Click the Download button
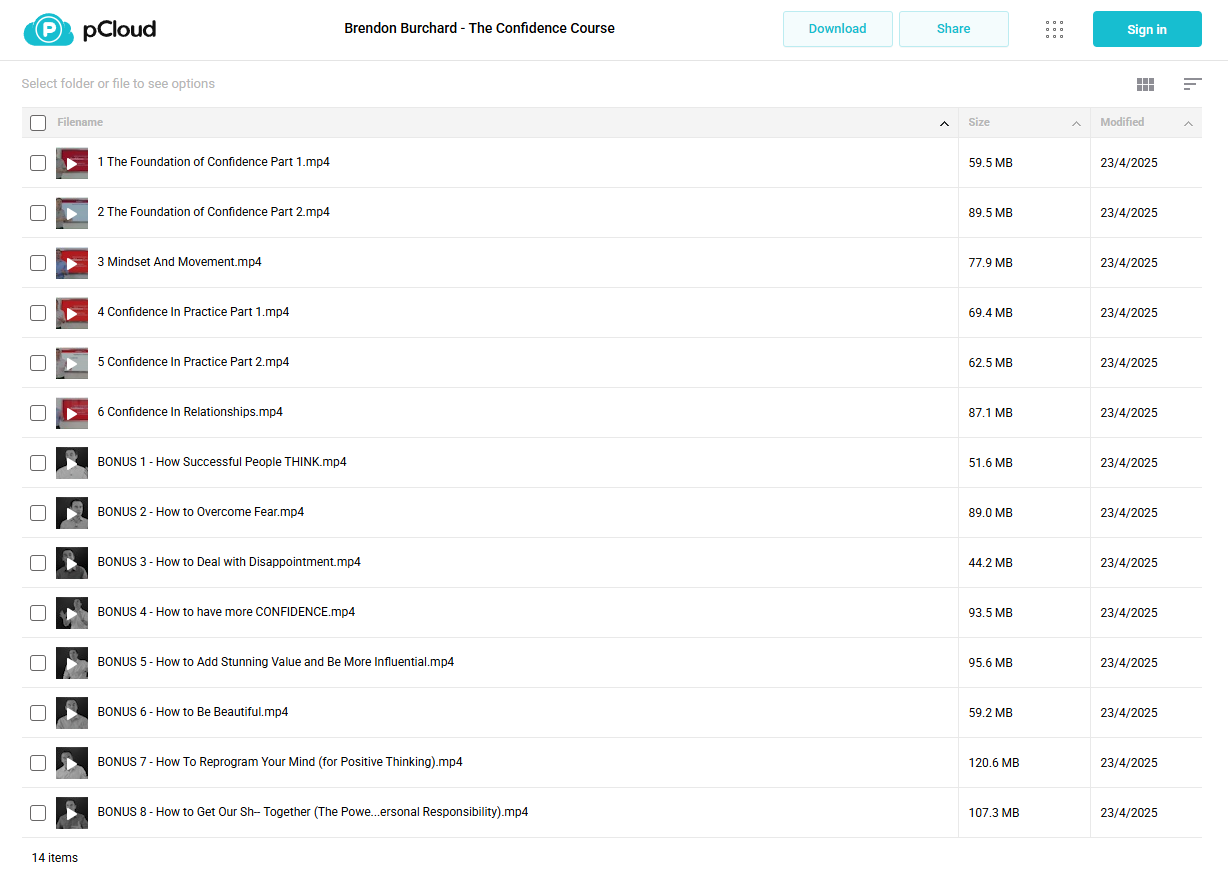Screen dimensions: 1228x889 (x=837, y=29)
